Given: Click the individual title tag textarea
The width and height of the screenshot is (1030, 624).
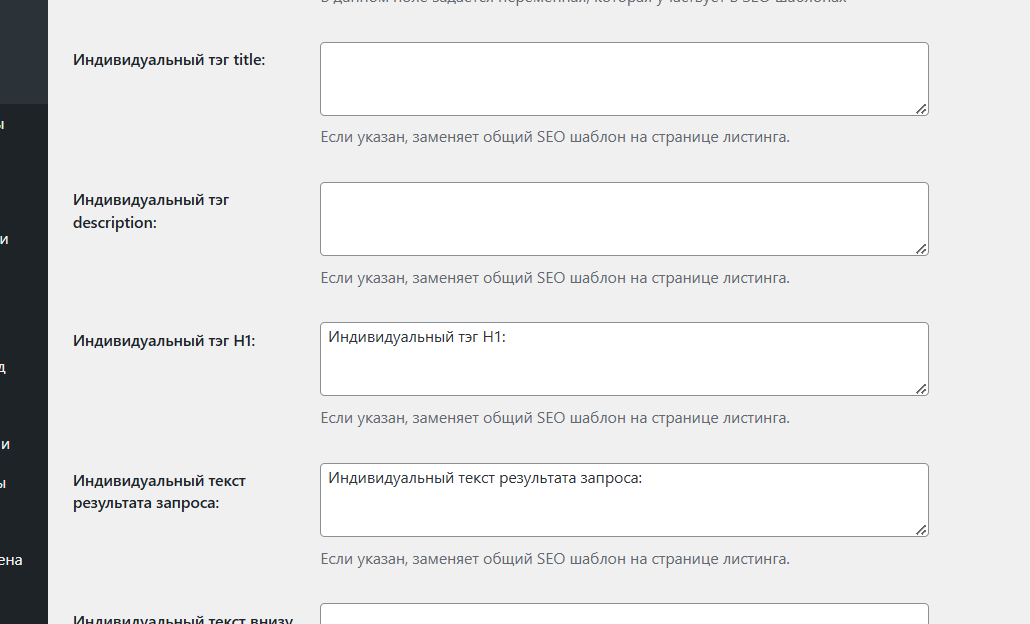Looking at the screenshot, I should [624, 79].
